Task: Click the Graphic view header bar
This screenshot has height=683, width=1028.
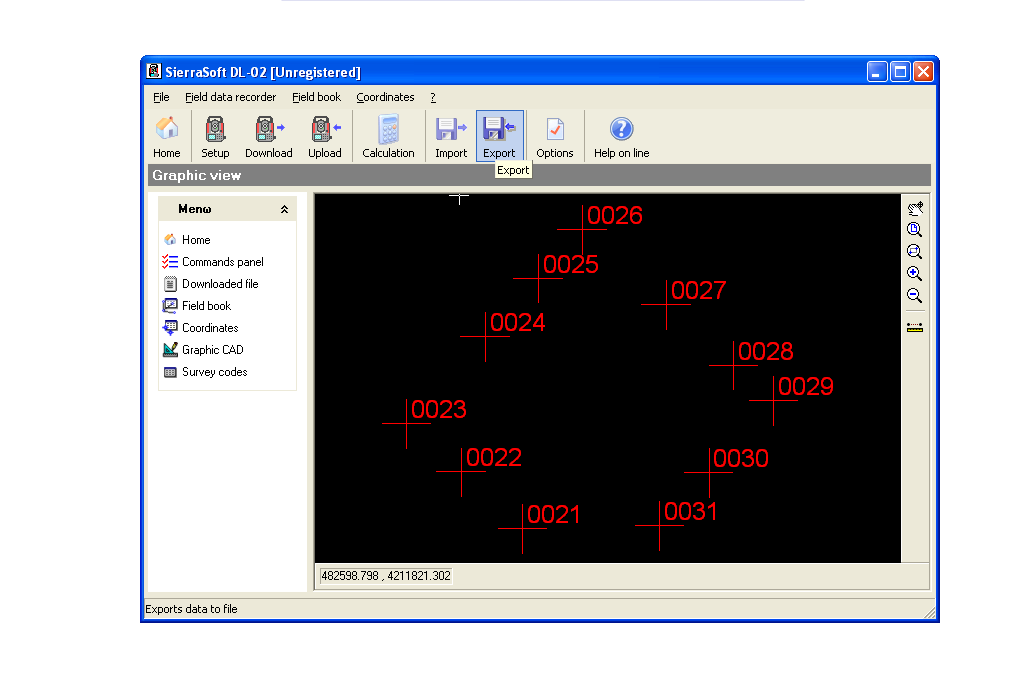Action: 539,175
